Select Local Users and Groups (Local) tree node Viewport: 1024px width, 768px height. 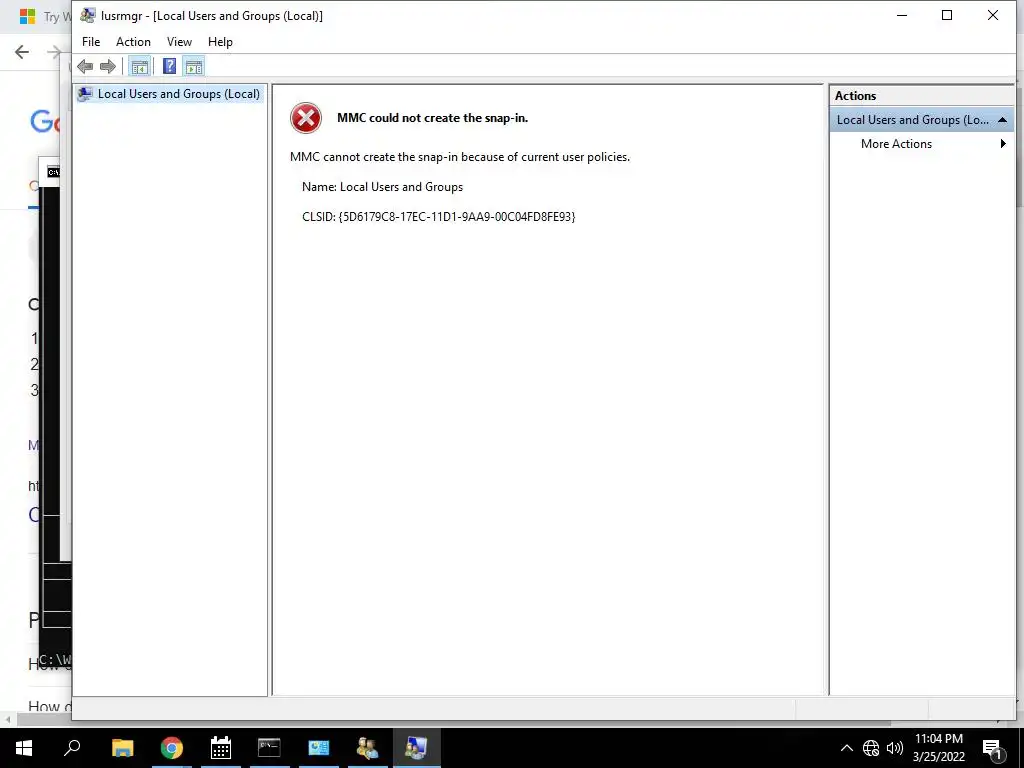pos(170,94)
